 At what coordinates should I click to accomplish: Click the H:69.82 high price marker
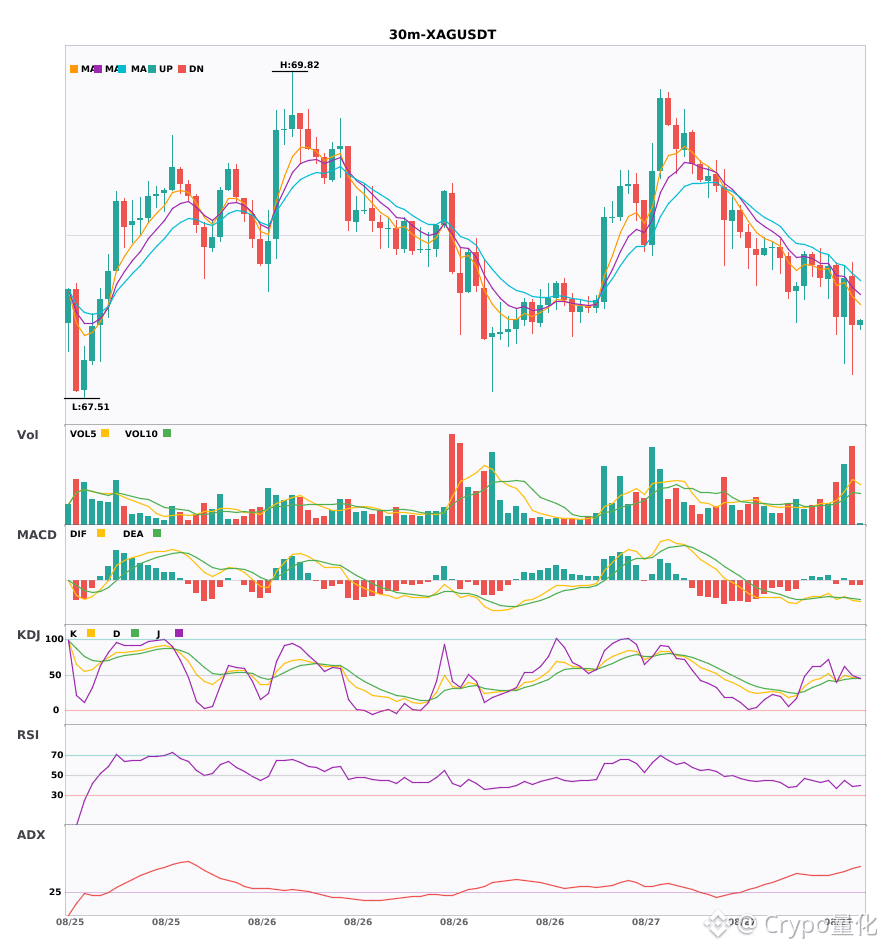[299, 65]
